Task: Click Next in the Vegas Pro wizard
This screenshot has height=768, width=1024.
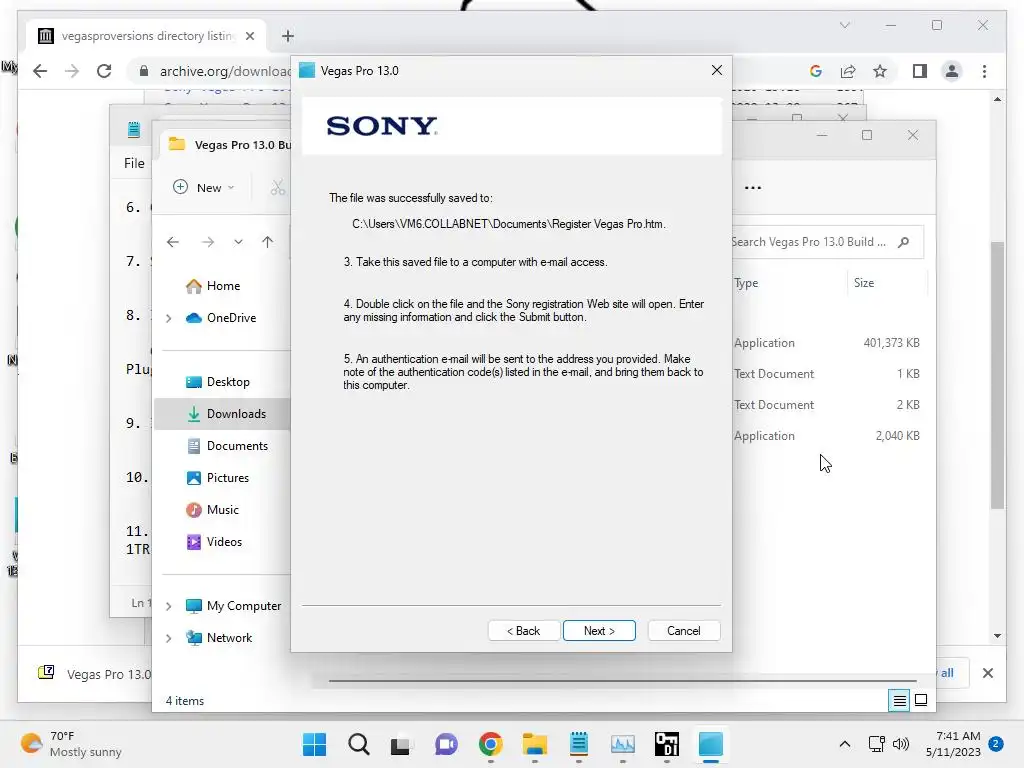Action: (599, 630)
